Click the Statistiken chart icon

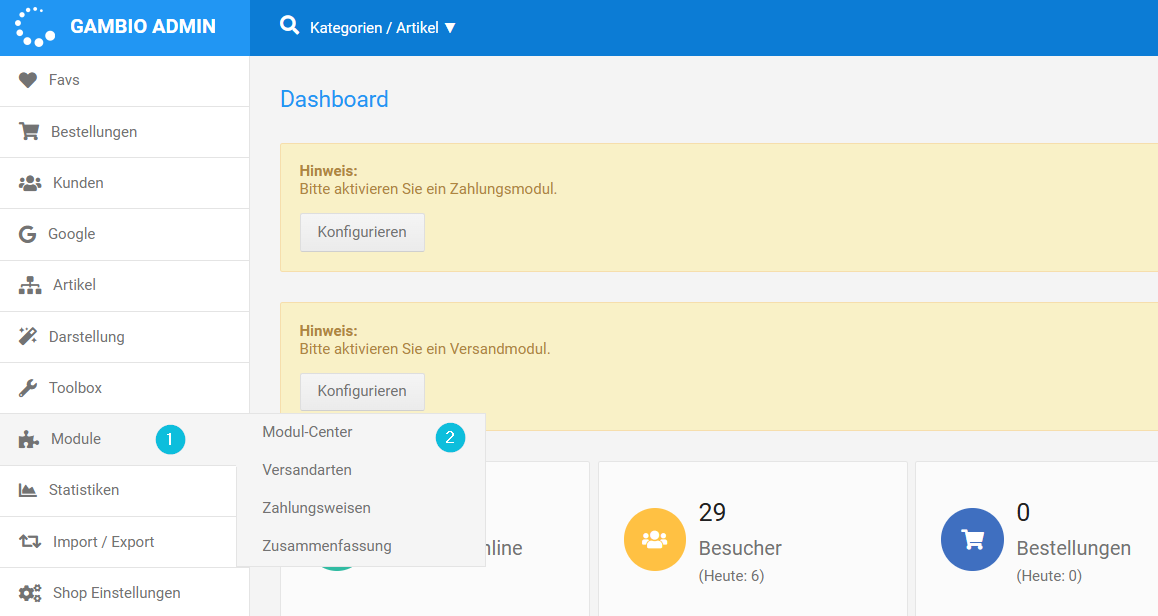point(28,490)
